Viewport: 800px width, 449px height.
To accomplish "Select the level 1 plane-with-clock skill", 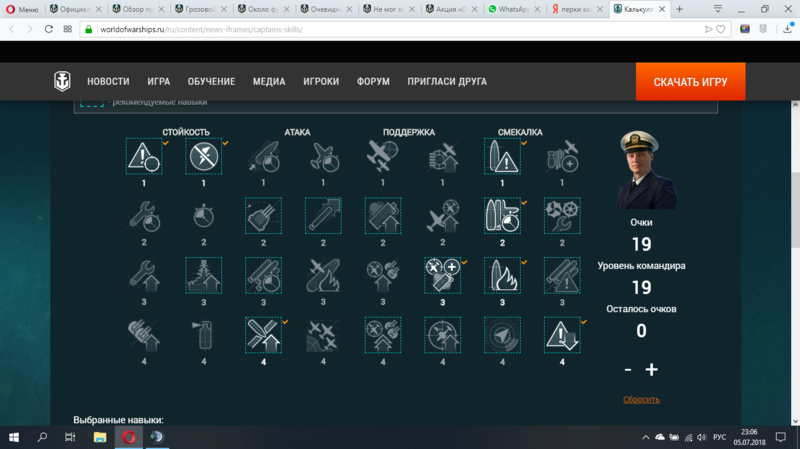I will coord(323,156).
